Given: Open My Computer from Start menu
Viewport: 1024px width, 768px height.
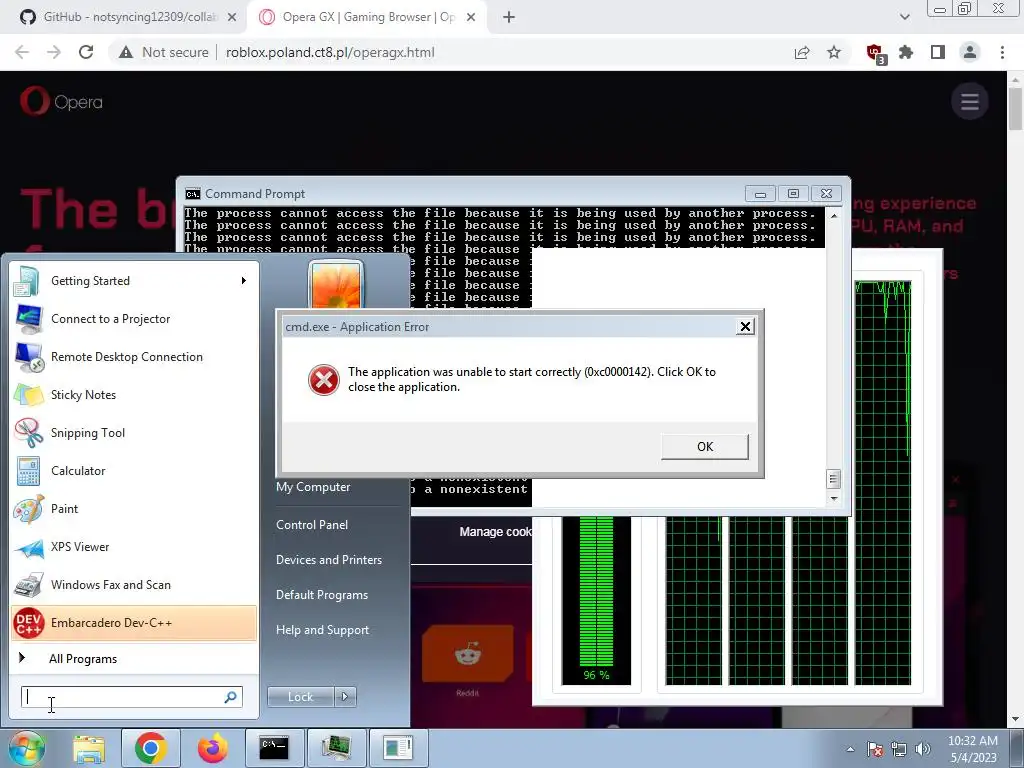Looking at the screenshot, I should point(313,487).
